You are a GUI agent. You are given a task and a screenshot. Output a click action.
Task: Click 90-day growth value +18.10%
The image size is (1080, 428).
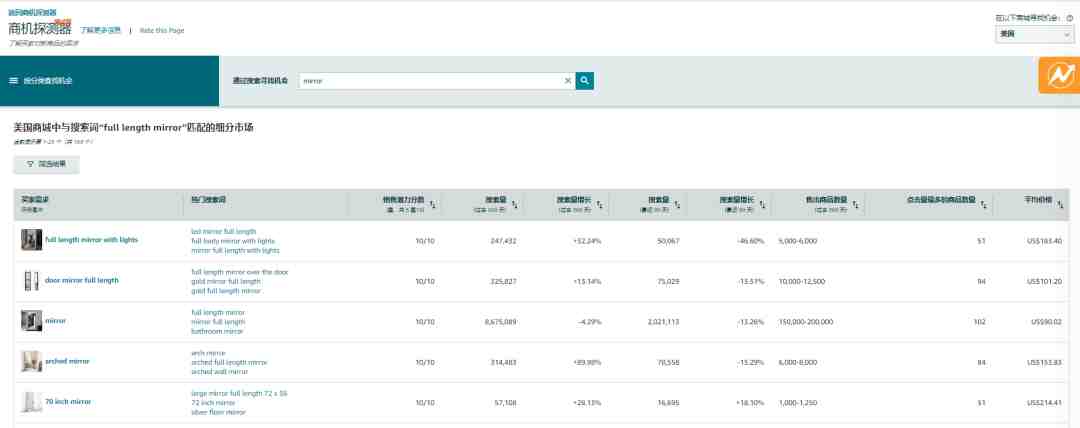point(750,402)
